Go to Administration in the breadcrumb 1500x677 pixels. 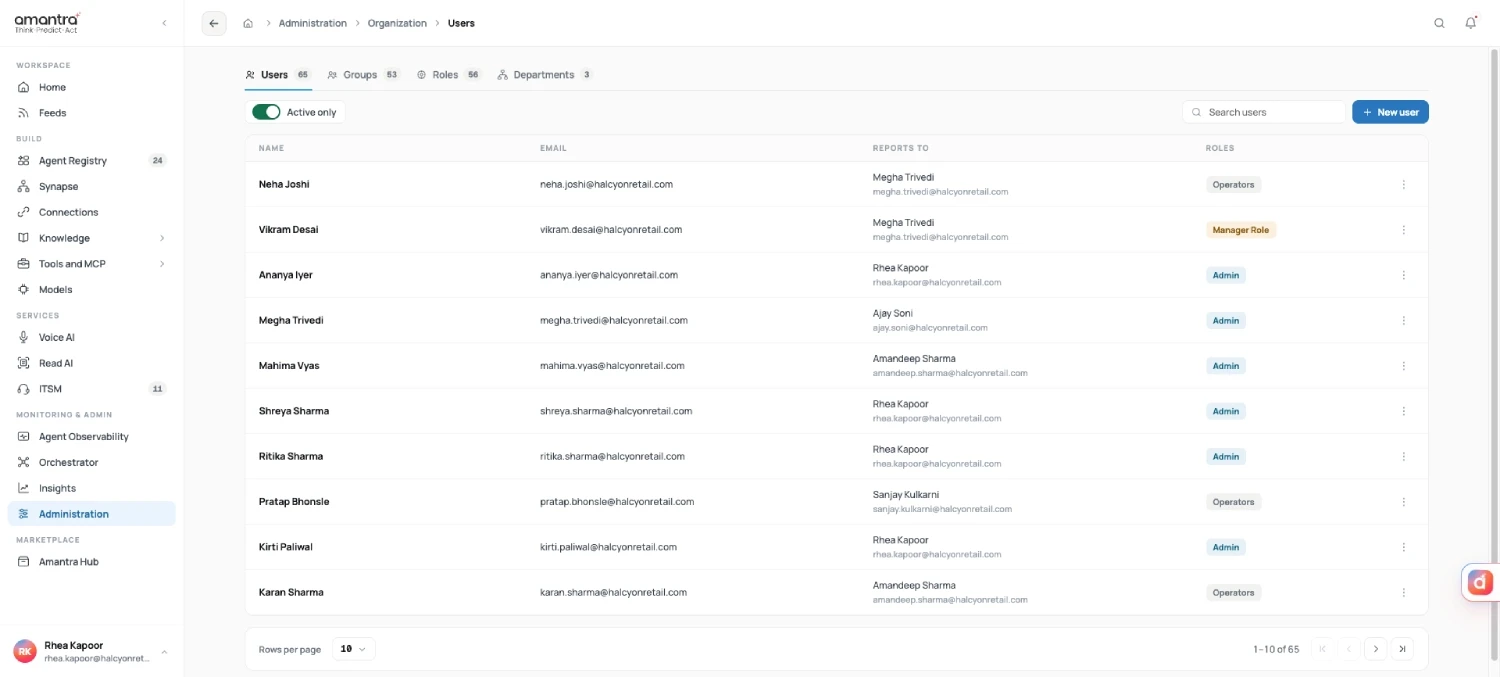(x=313, y=23)
